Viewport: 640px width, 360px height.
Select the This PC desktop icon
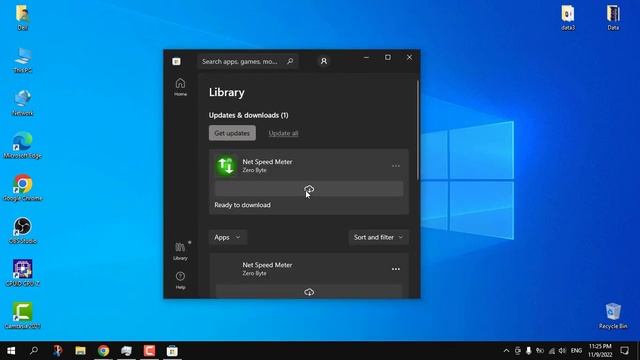point(22,60)
